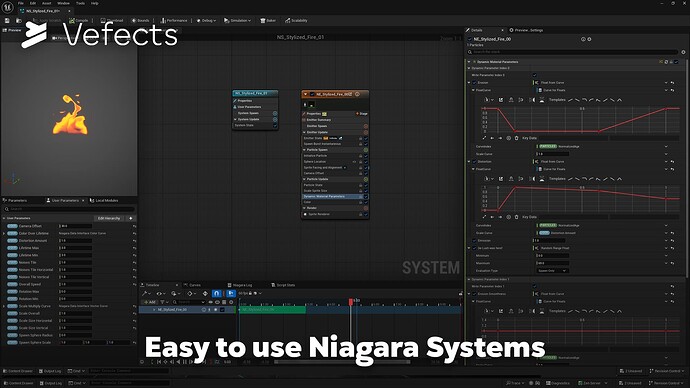This screenshot has height=388, width=690.
Task: Click the Browse to asset icon
Action: pyautogui.click(x=18, y=21)
